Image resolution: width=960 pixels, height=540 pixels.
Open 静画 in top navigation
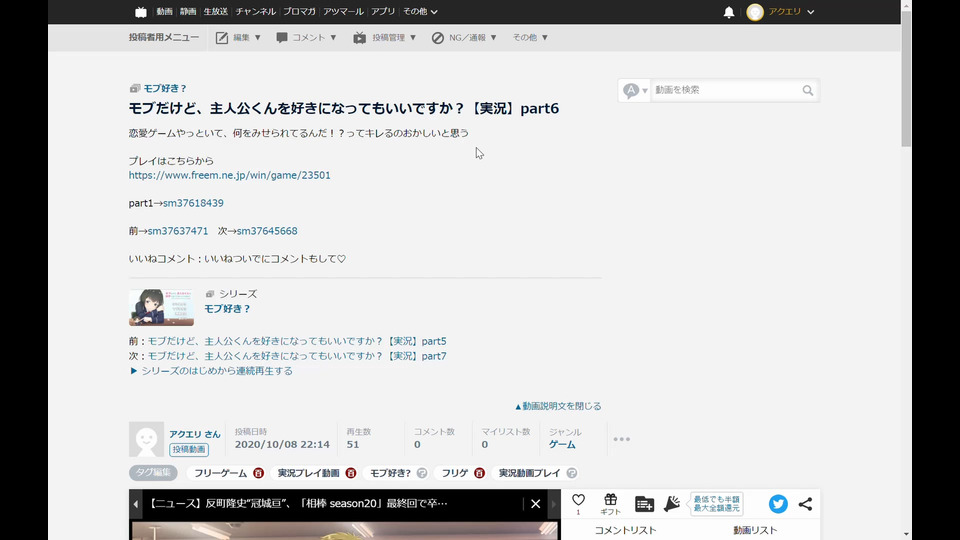pyautogui.click(x=188, y=12)
